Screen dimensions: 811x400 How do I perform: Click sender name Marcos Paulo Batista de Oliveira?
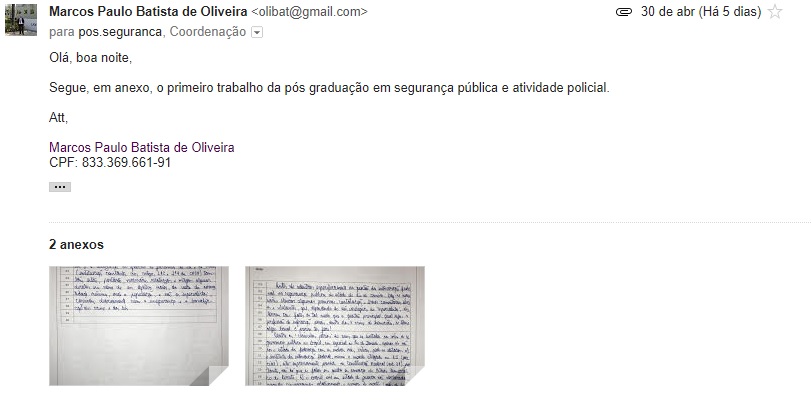[x=148, y=12]
